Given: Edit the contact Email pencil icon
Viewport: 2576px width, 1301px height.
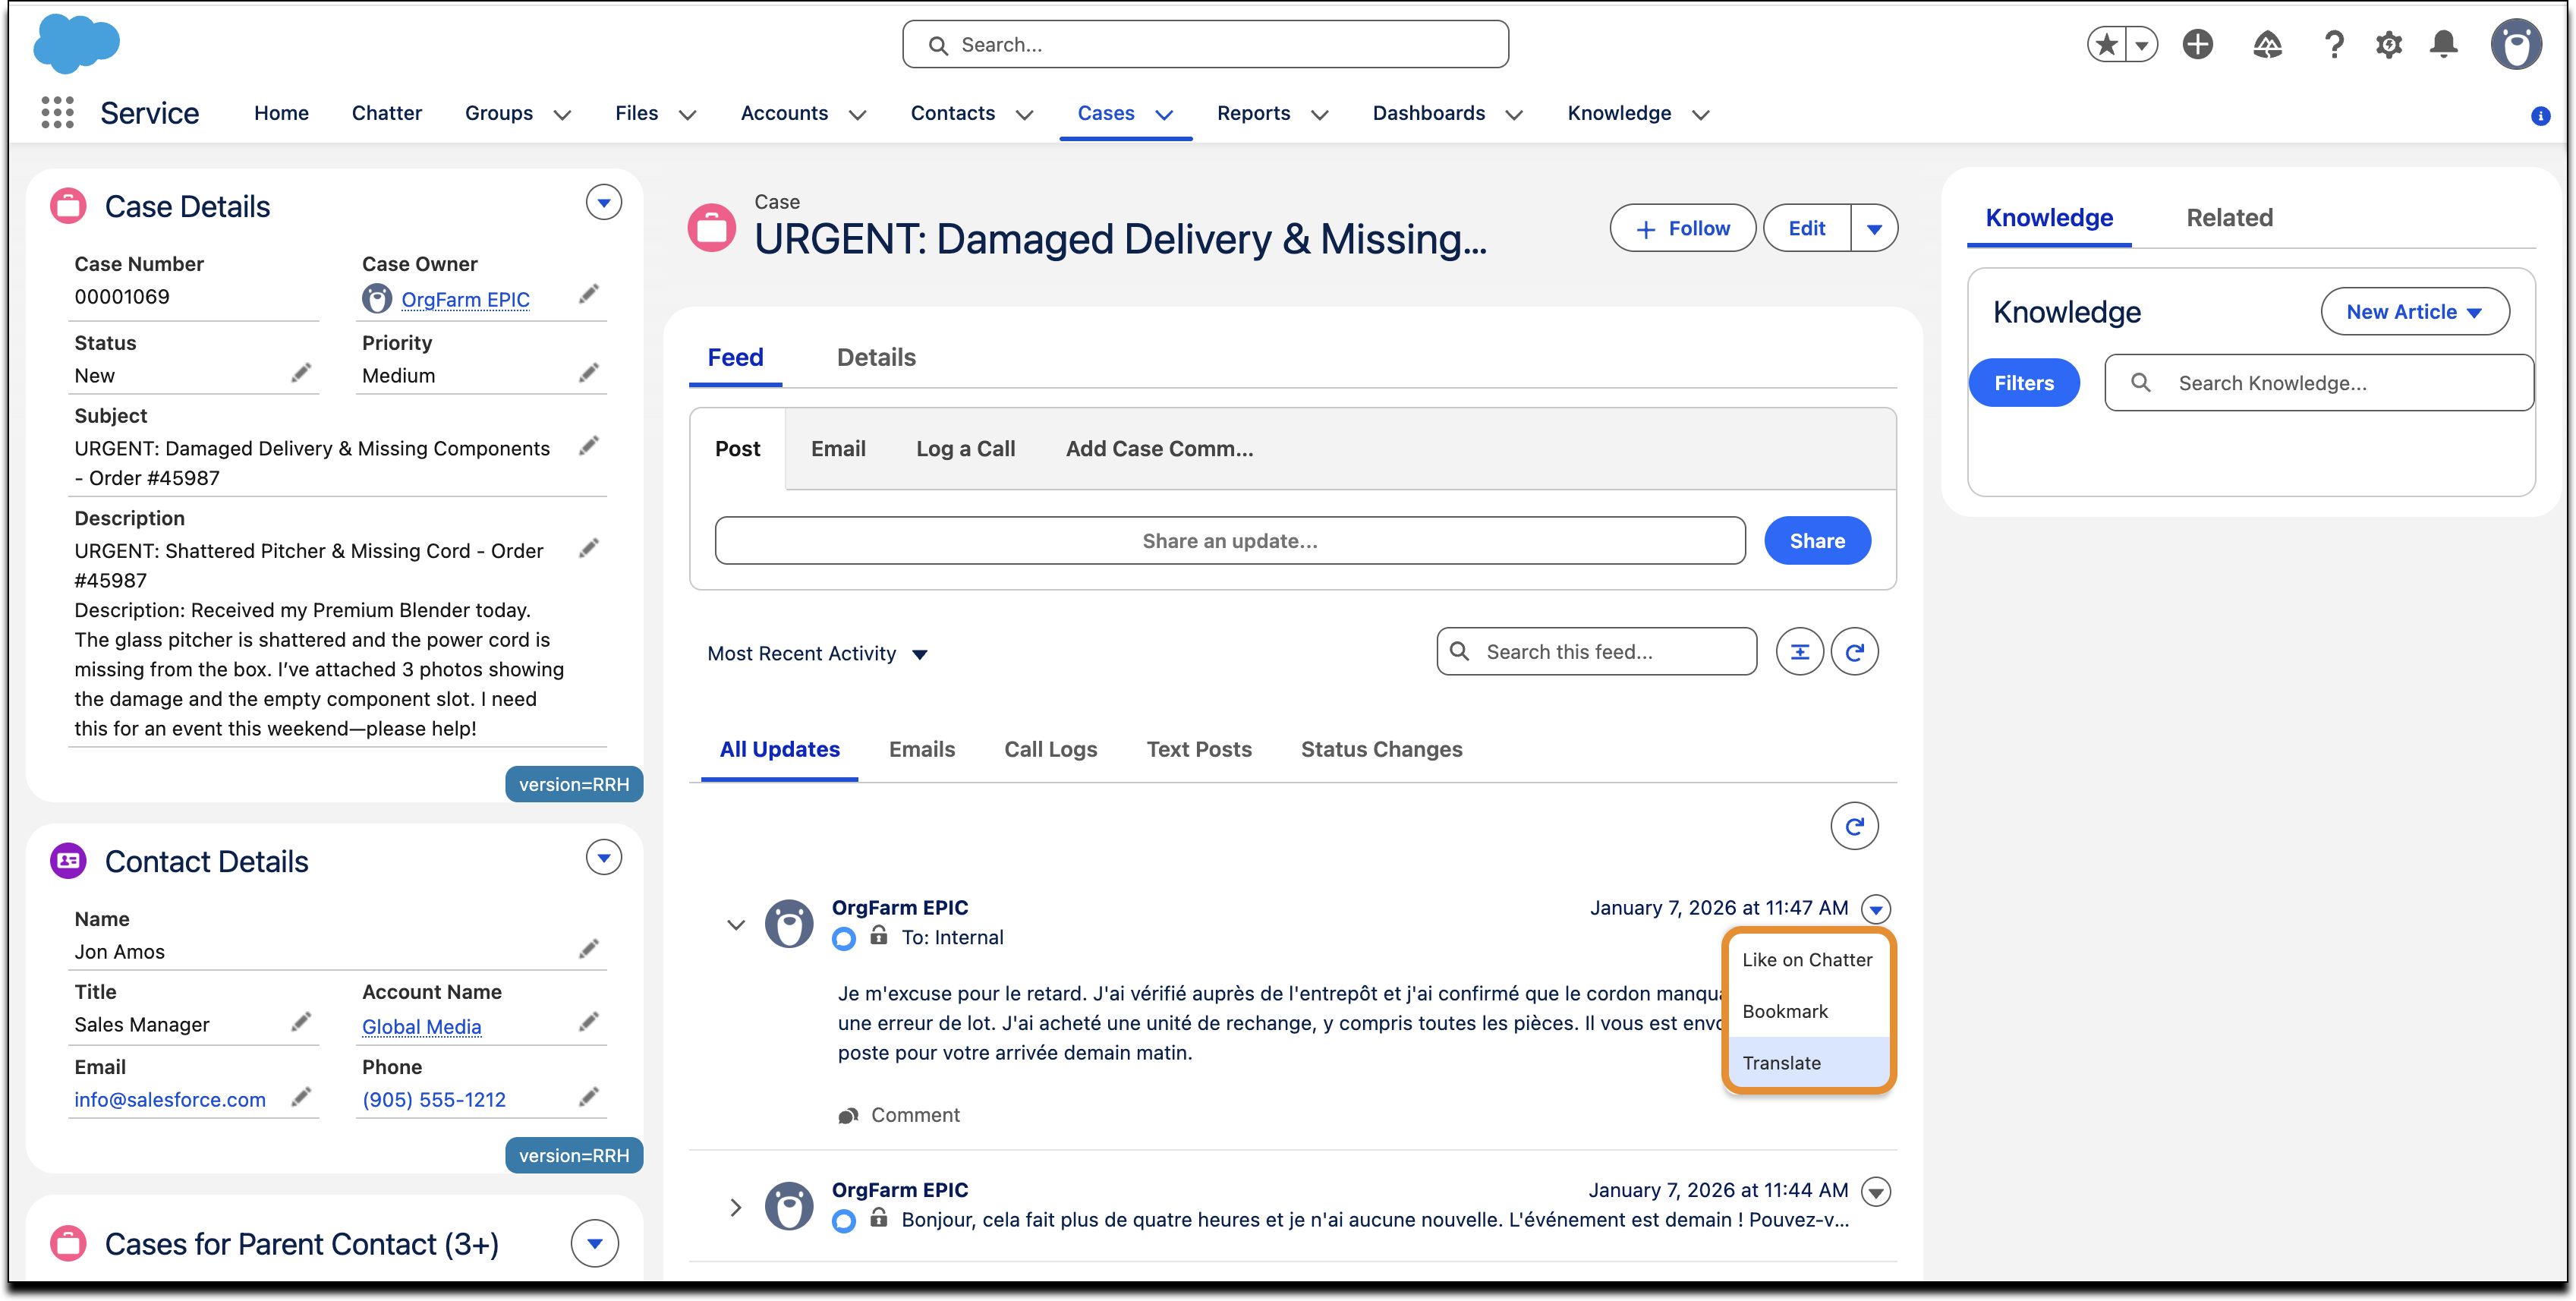Looking at the screenshot, I should point(301,1097).
